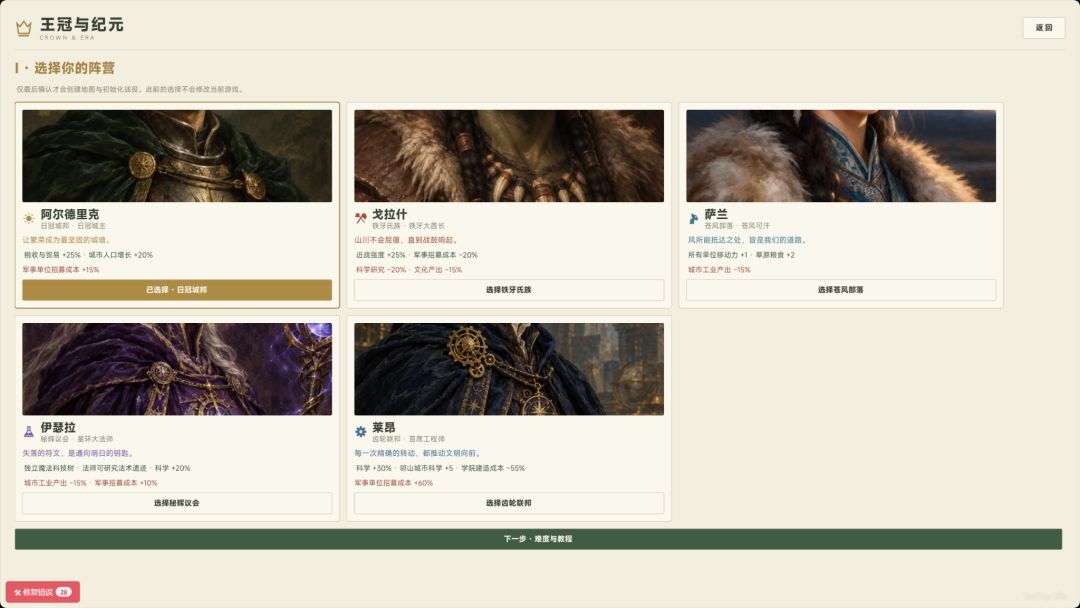
Task: Click the horse icon beside 萨兰
Action: pyautogui.click(x=693, y=218)
